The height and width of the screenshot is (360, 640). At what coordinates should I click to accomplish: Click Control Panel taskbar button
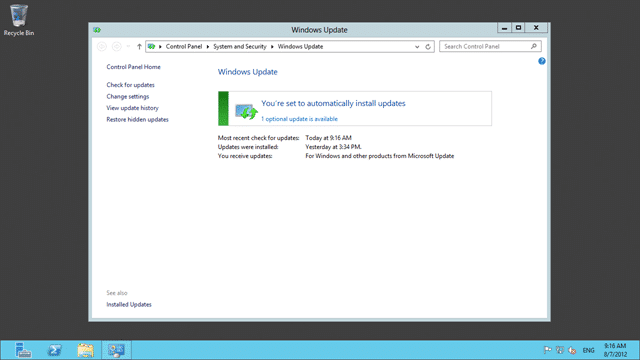(x=116, y=350)
